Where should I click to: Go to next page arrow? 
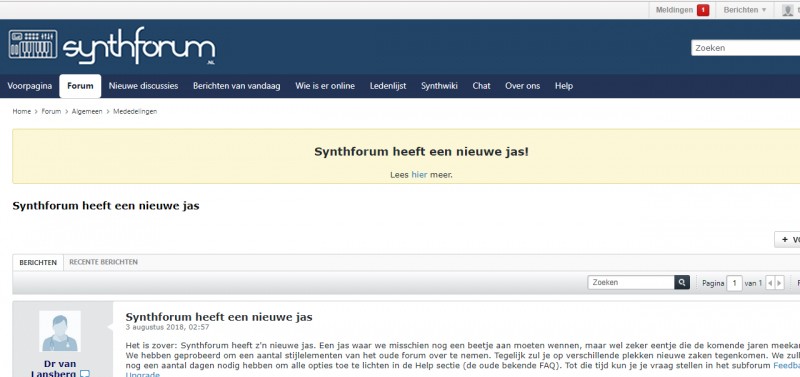(x=779, y=283)
